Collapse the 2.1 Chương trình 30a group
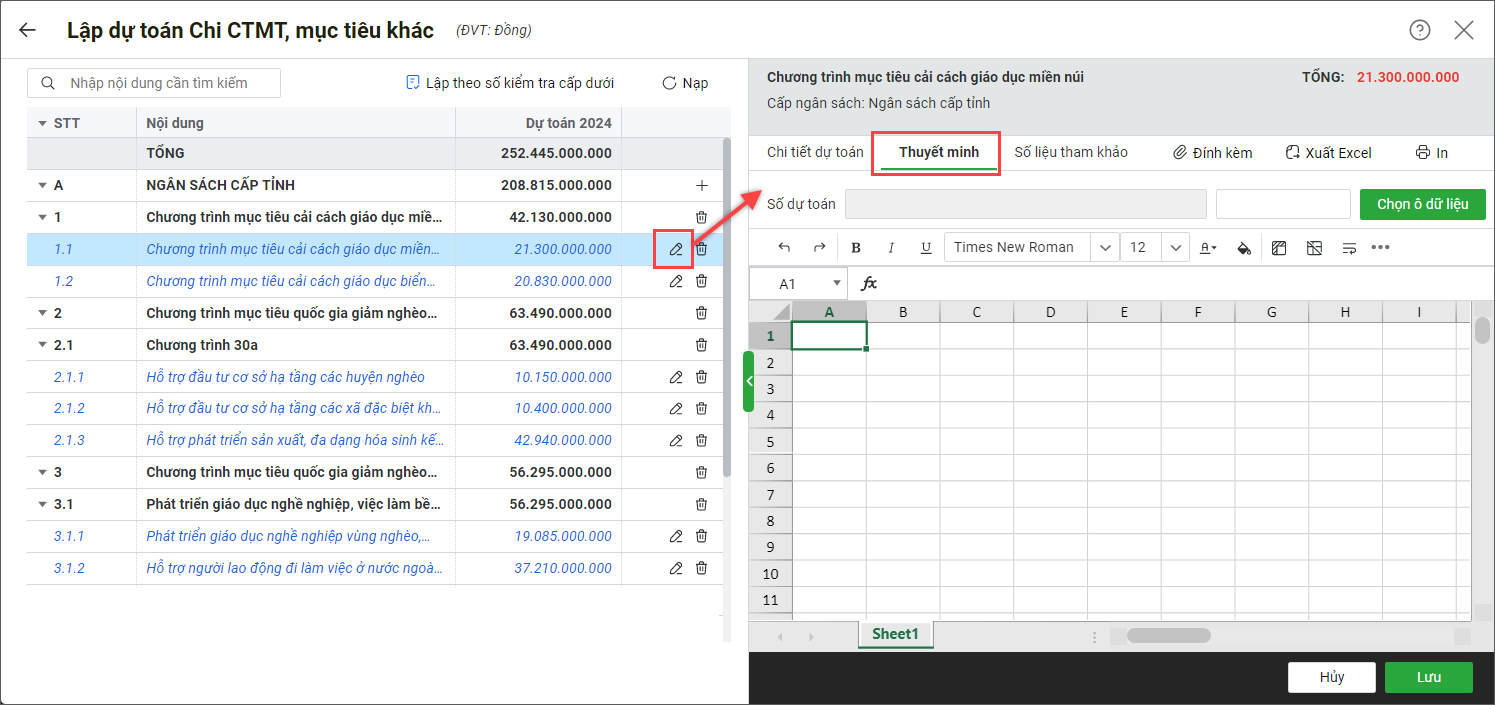Viewport: 1495px width, 705px height. coord(42,345)
